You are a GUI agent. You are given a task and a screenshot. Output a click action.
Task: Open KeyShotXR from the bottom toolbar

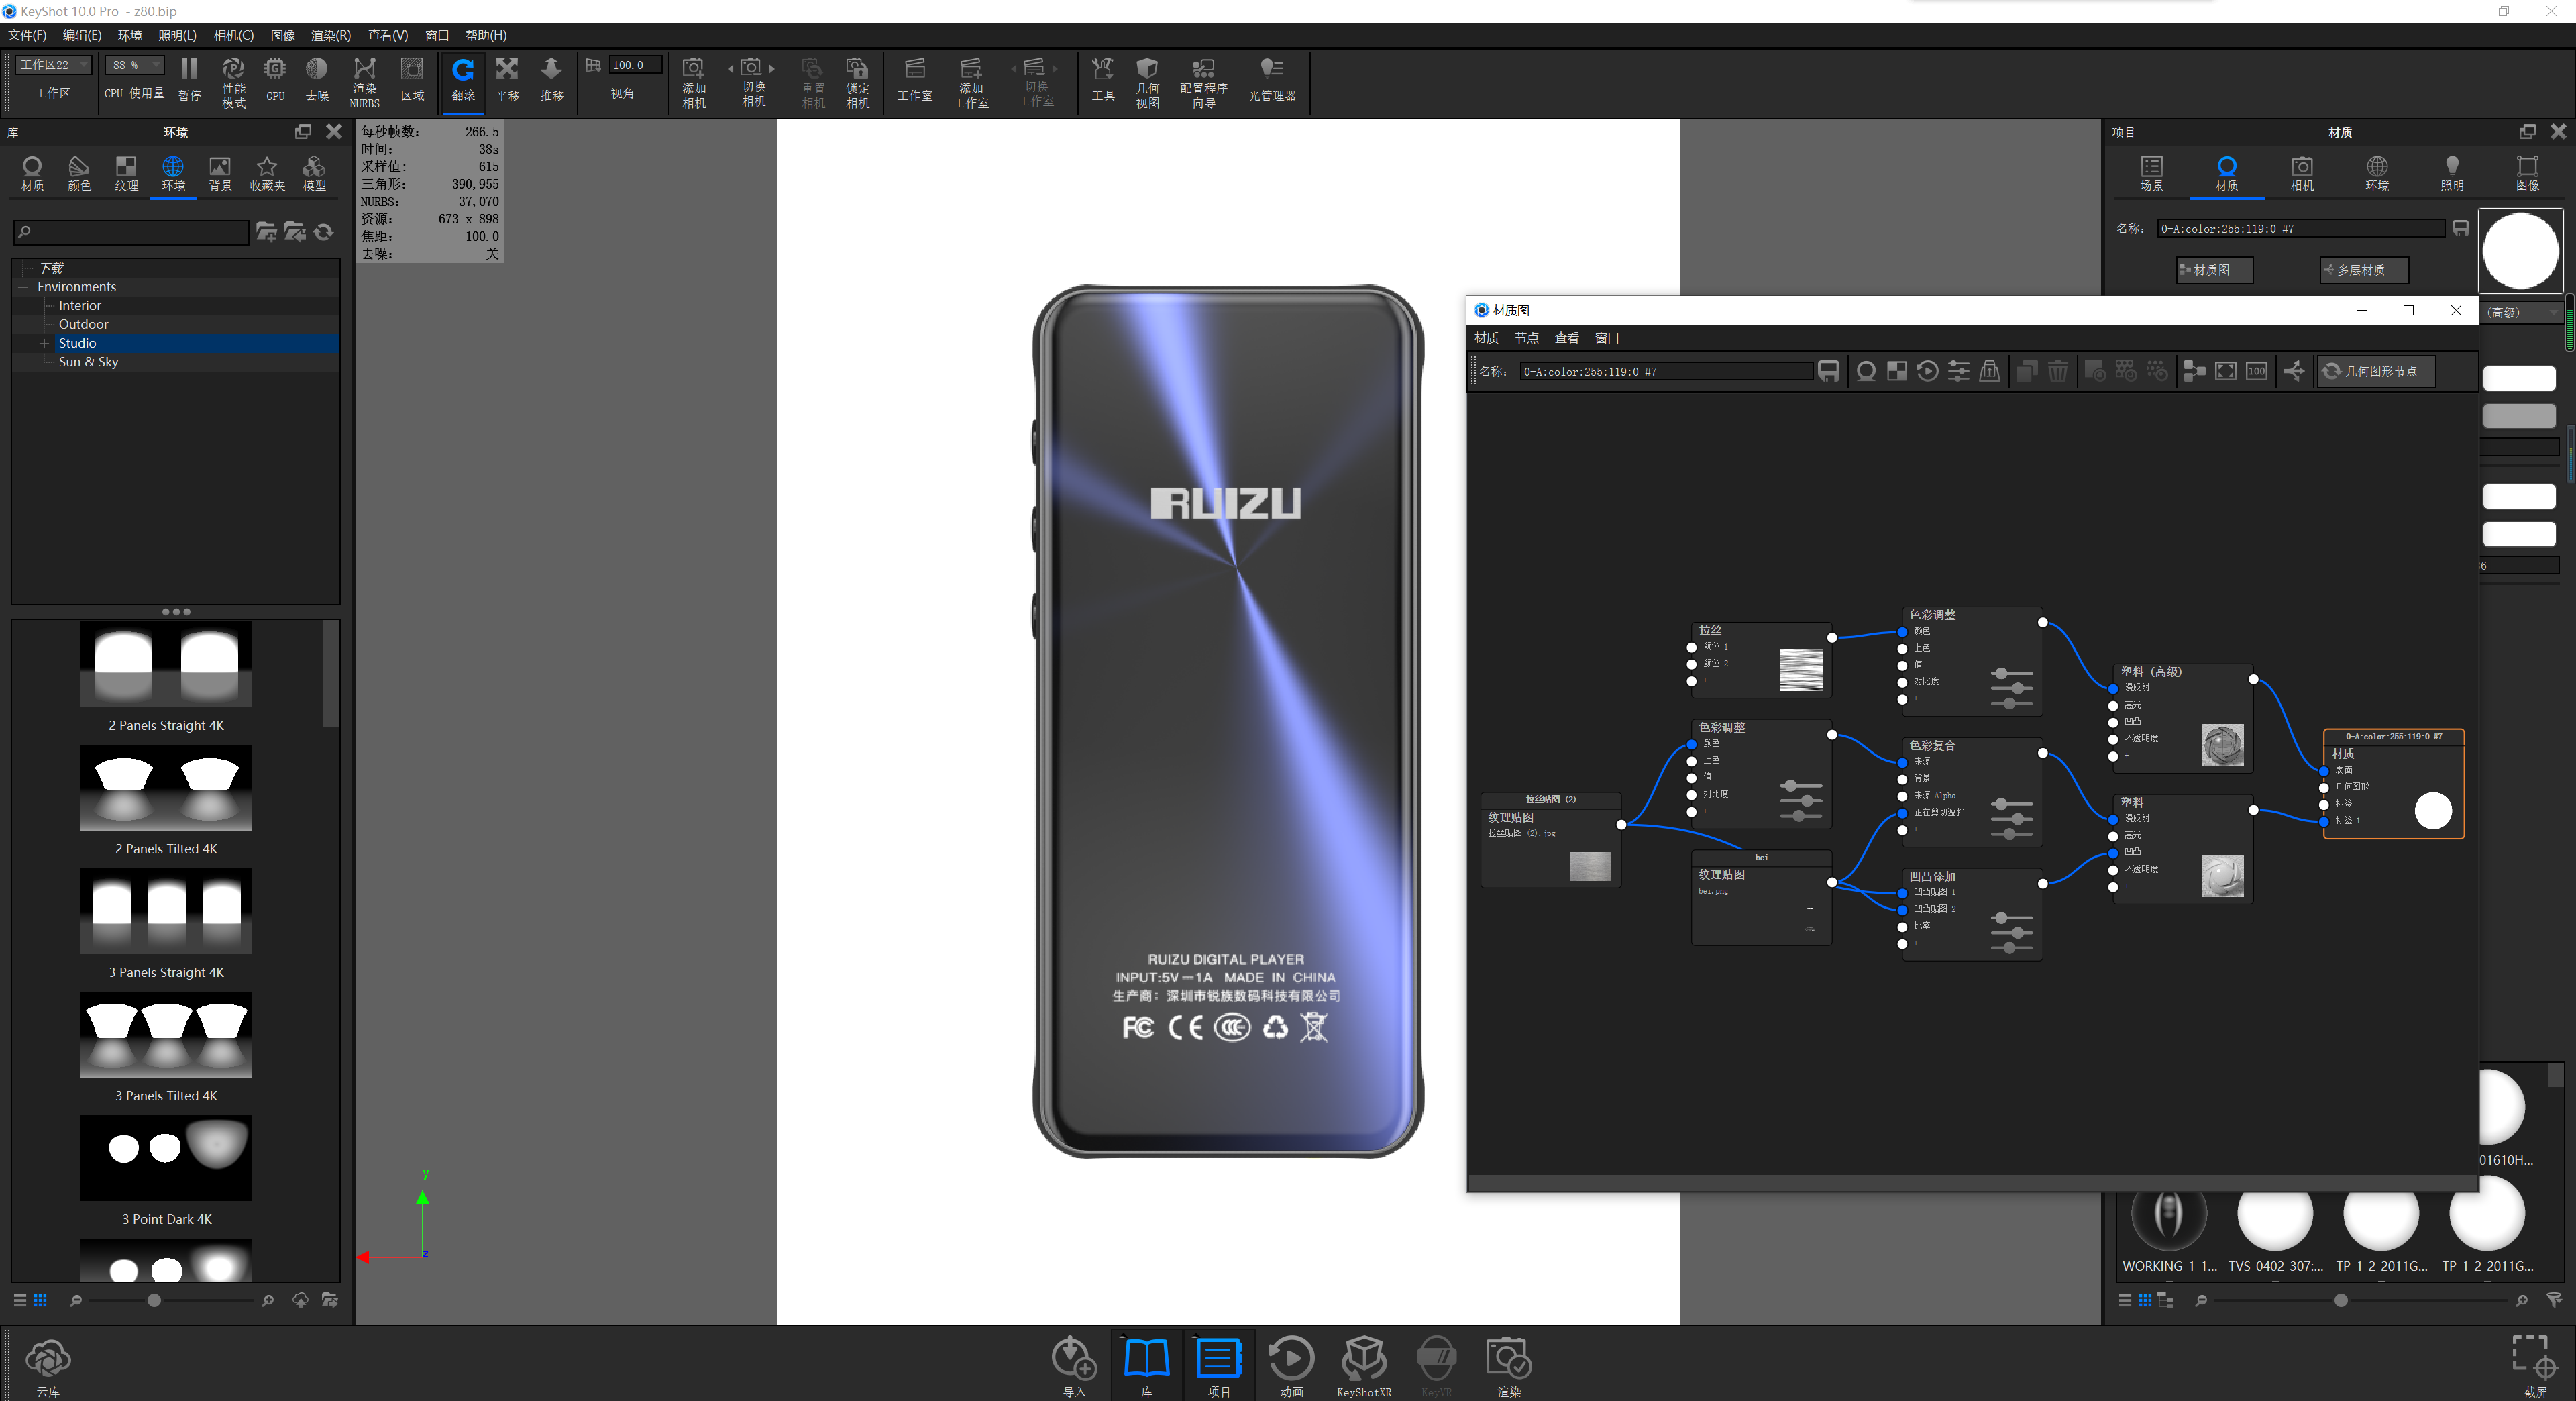[1364, 1363]
